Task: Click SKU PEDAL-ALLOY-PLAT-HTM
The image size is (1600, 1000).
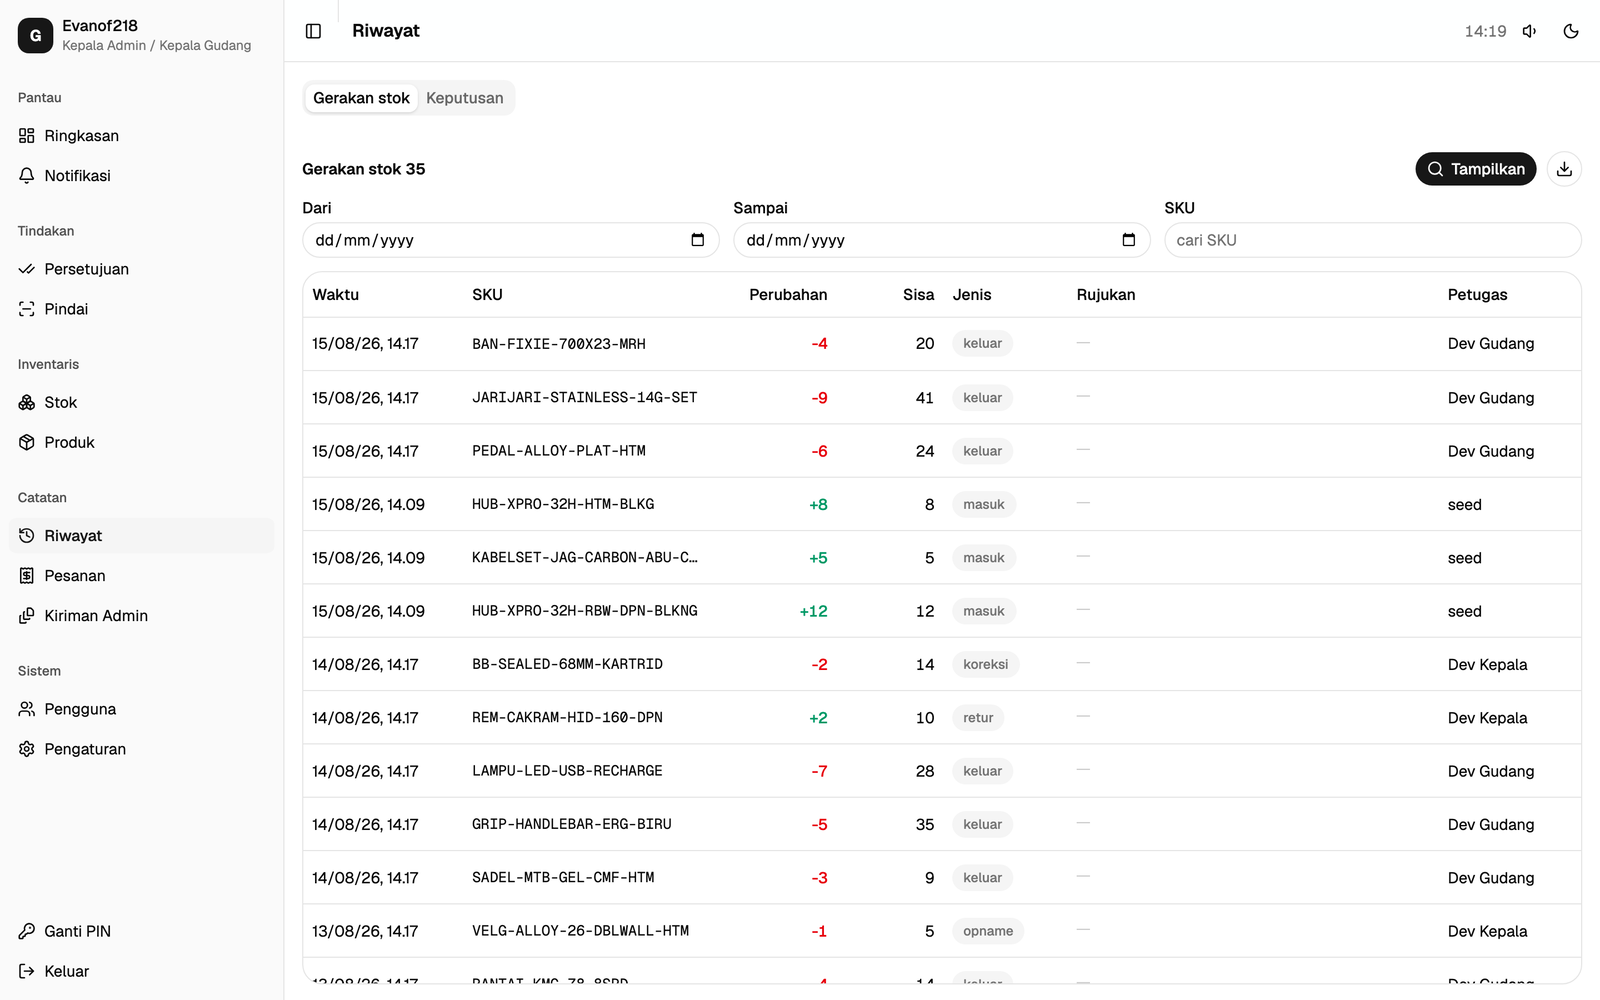Action: 559,451
